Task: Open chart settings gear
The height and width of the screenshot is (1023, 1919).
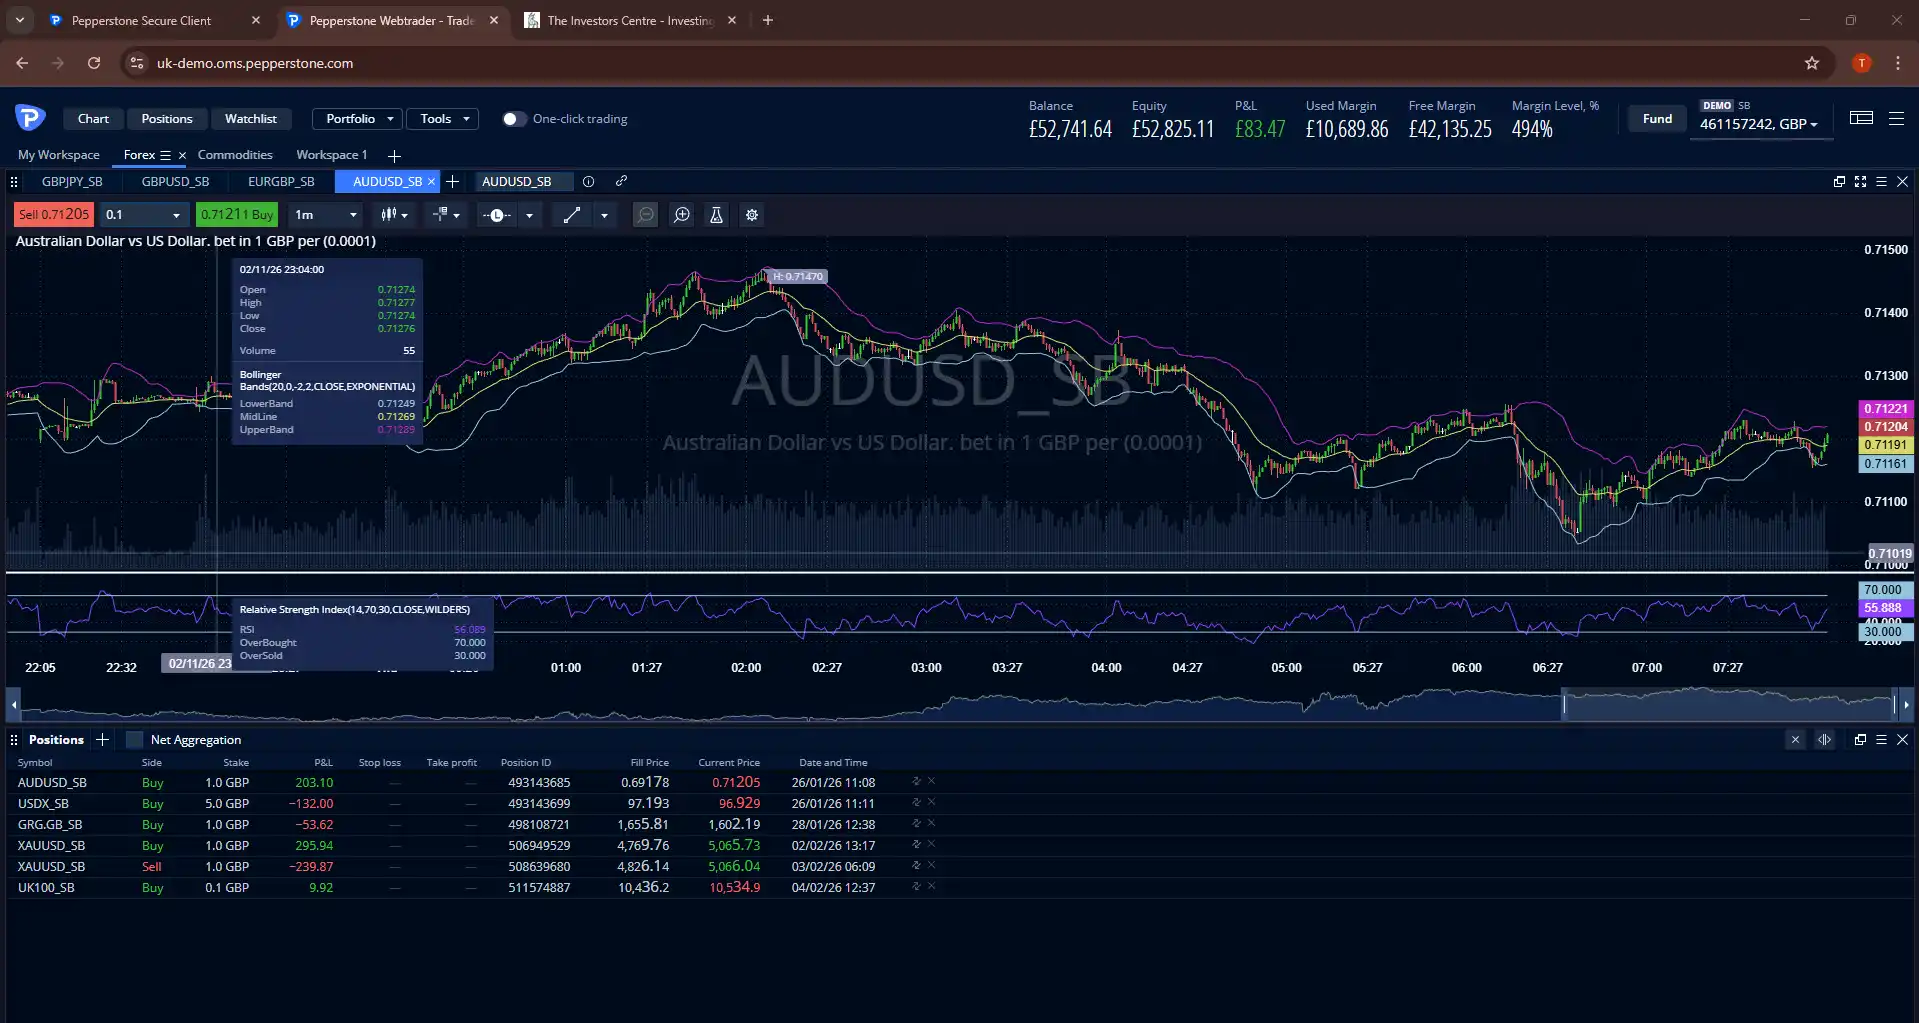Action: click(752, 215)
